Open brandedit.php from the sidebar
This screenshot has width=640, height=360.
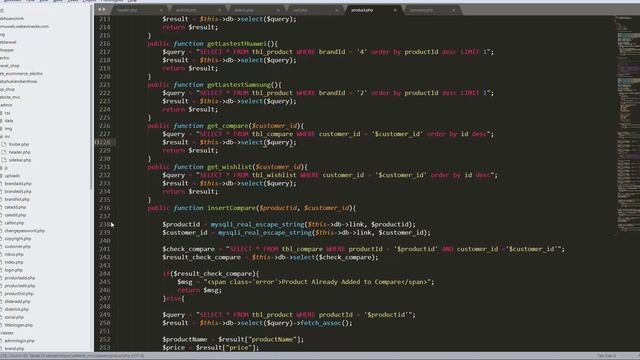[18, 191]
